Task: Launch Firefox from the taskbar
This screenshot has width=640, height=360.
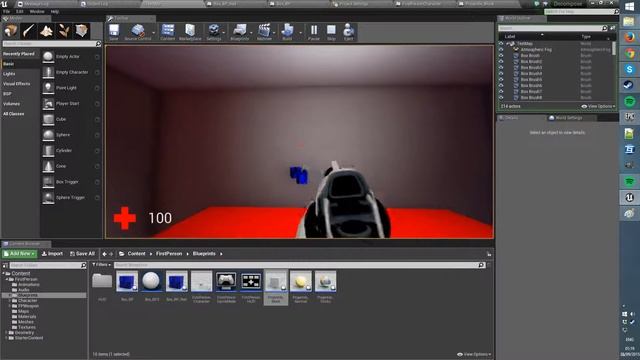Action: tap(629, 37)
